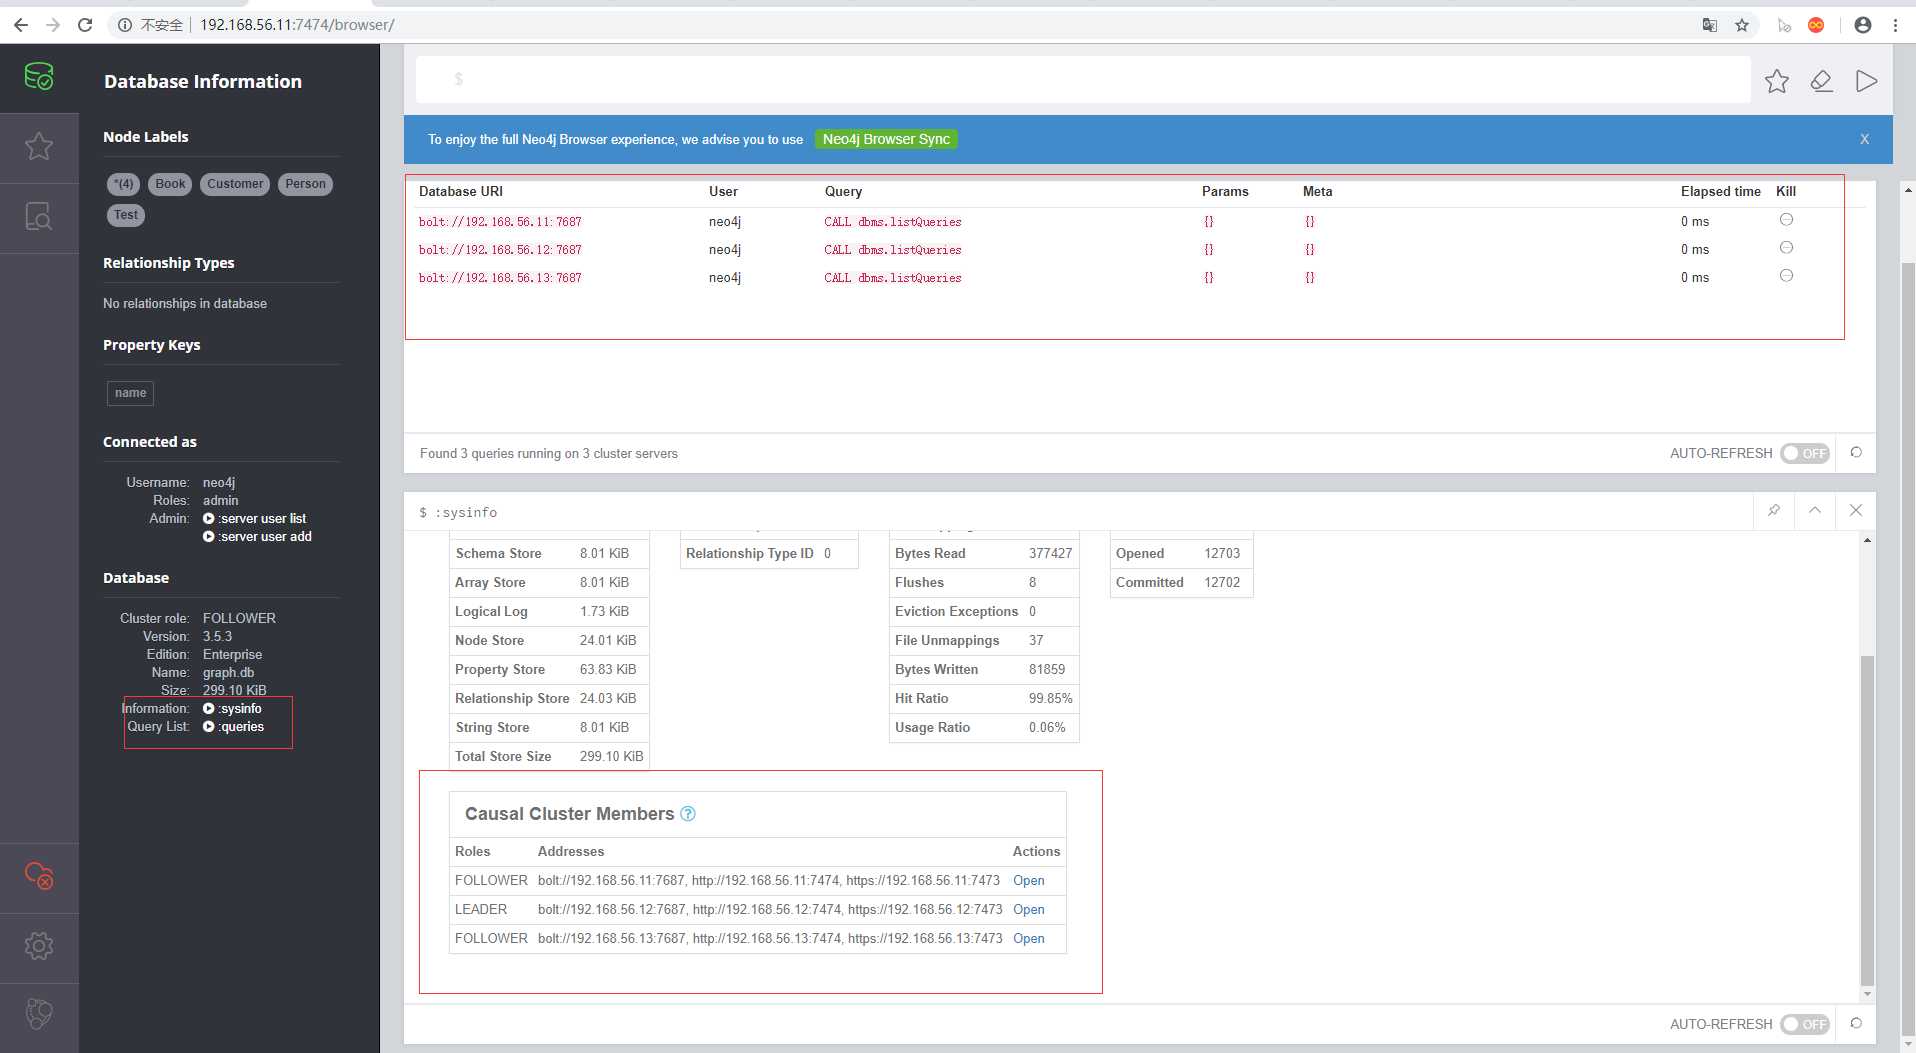1916x1053 pixels.
Task: Open the browser profile icon
Action: click(x=1862, y=25)
